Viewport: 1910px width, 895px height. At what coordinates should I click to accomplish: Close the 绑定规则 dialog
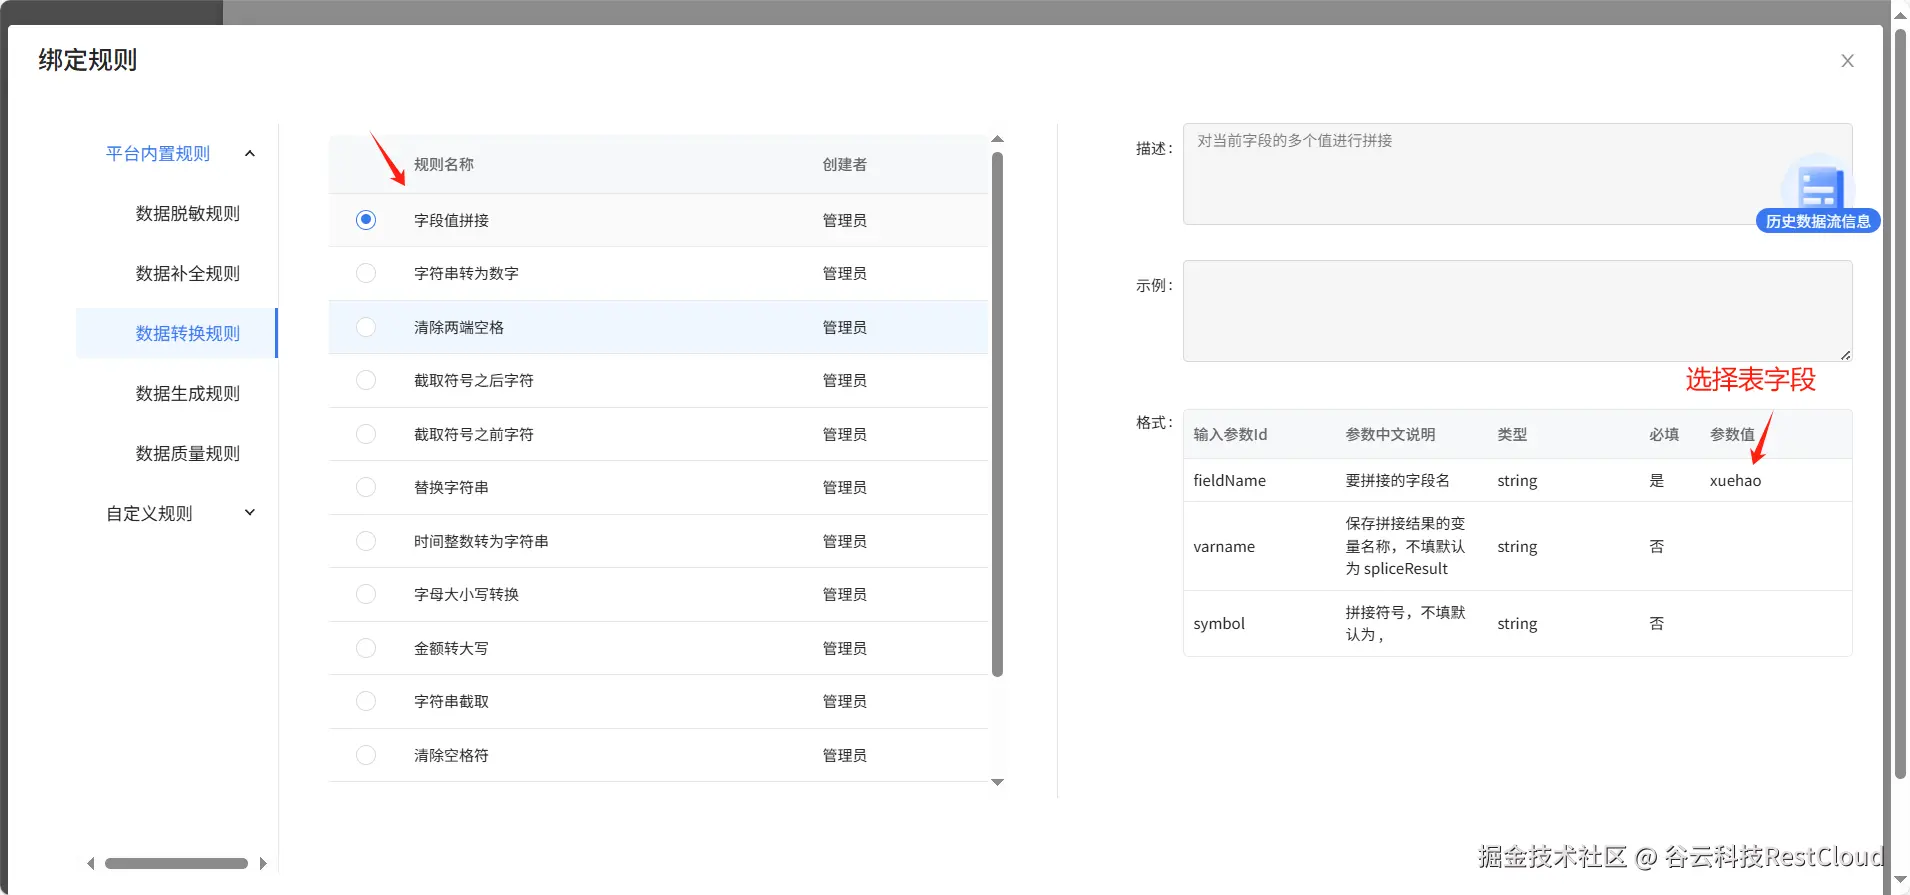[1847, 61]
